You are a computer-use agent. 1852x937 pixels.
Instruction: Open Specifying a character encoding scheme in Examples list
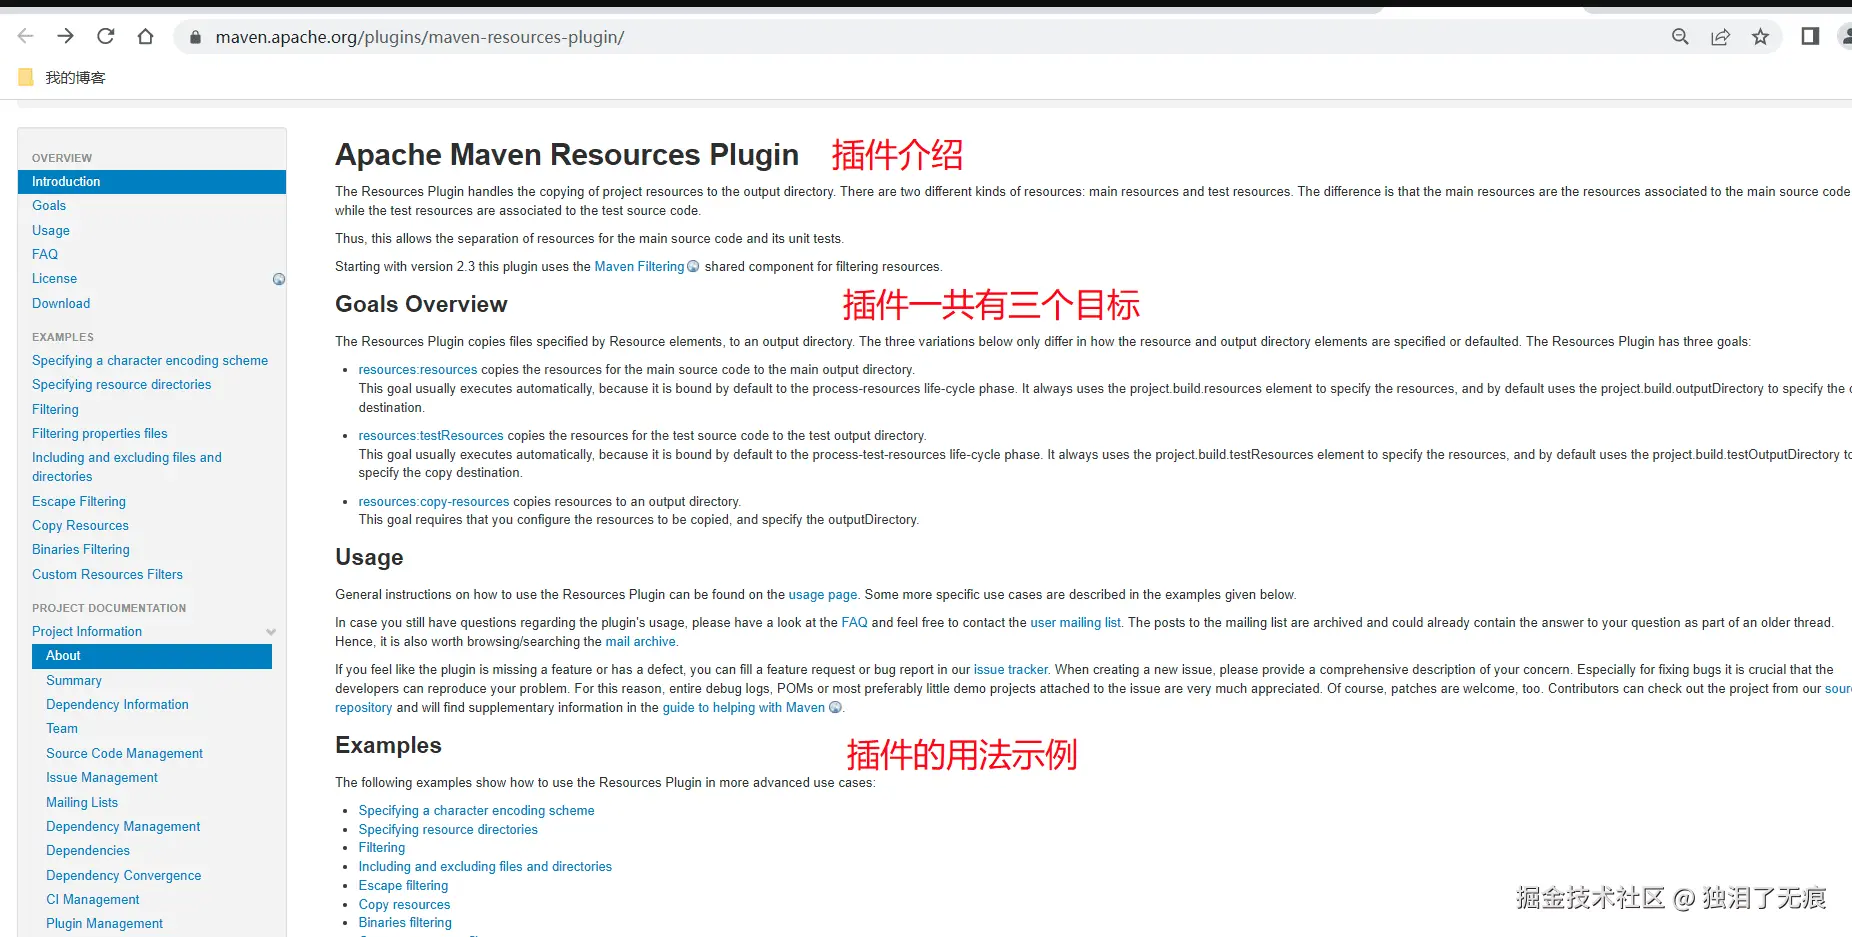[476, 811]
